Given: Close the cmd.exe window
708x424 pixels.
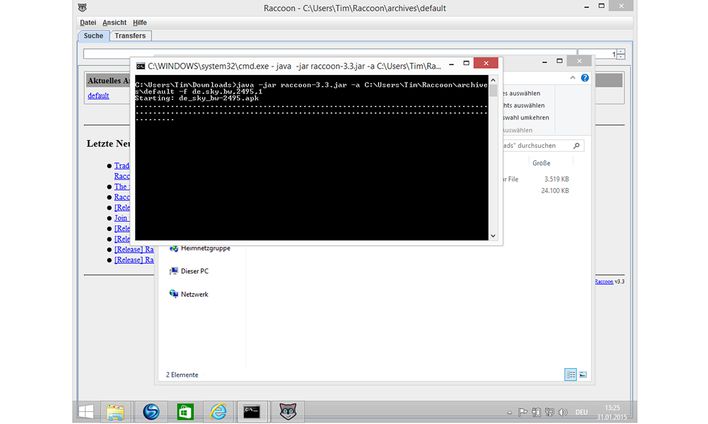Looking at the screenshot, I should [486, 63].
